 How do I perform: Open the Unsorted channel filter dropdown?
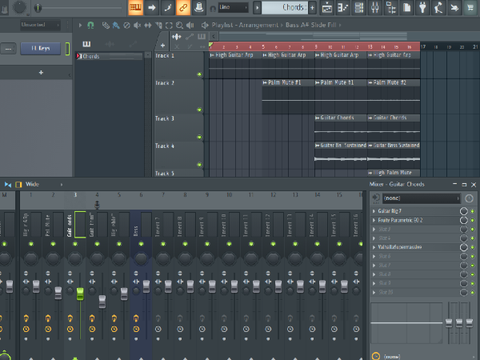coord(40,25)
